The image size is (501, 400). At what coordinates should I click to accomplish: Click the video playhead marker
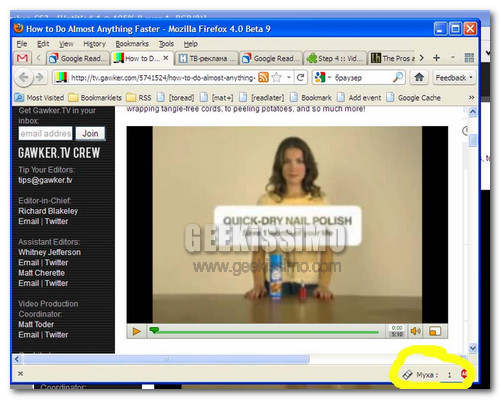[154, 330]
